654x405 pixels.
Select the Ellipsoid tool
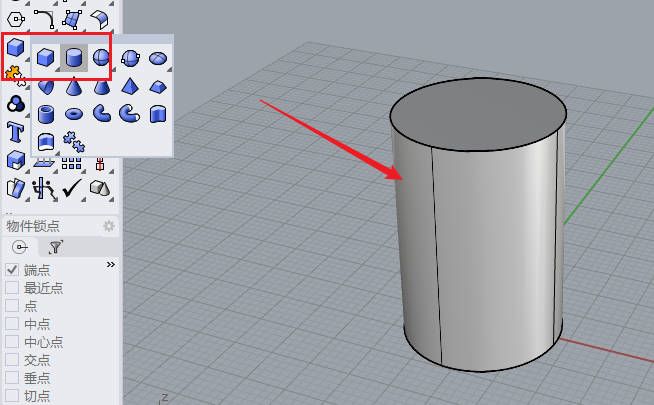(158, 58)
